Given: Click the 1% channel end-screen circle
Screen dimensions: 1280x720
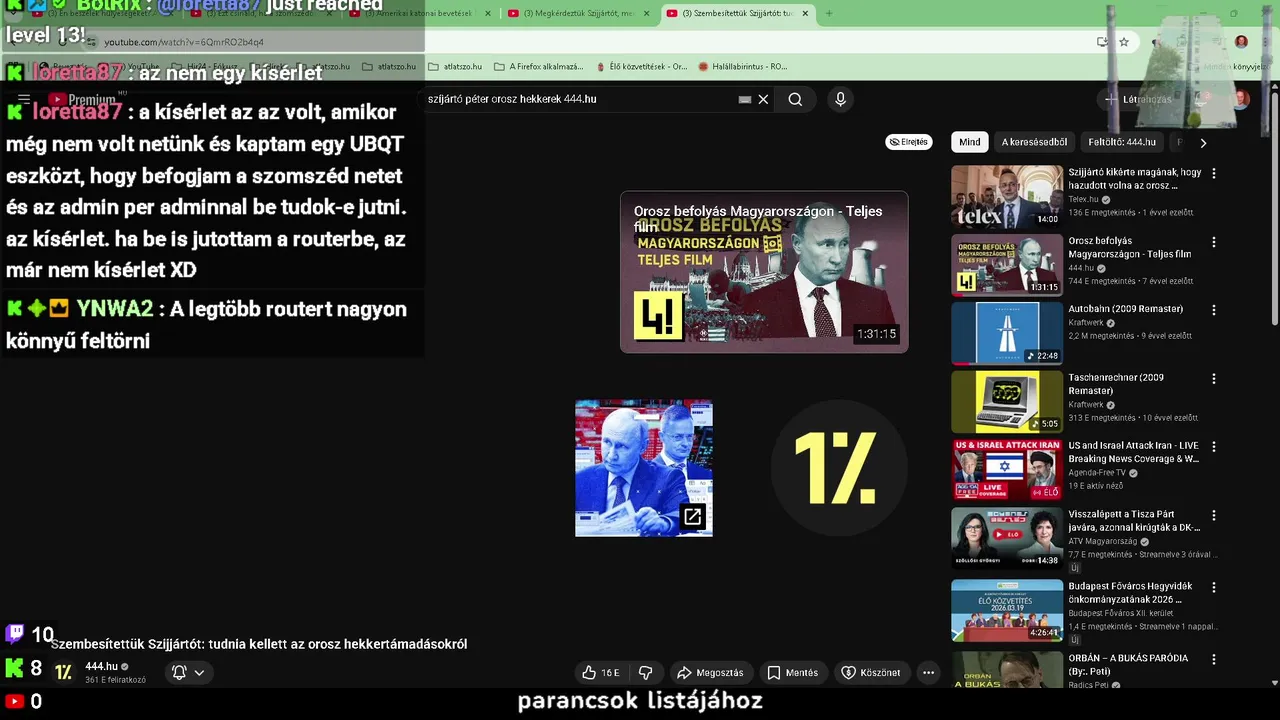Looking at the screenshot, I should pos(839,468).
